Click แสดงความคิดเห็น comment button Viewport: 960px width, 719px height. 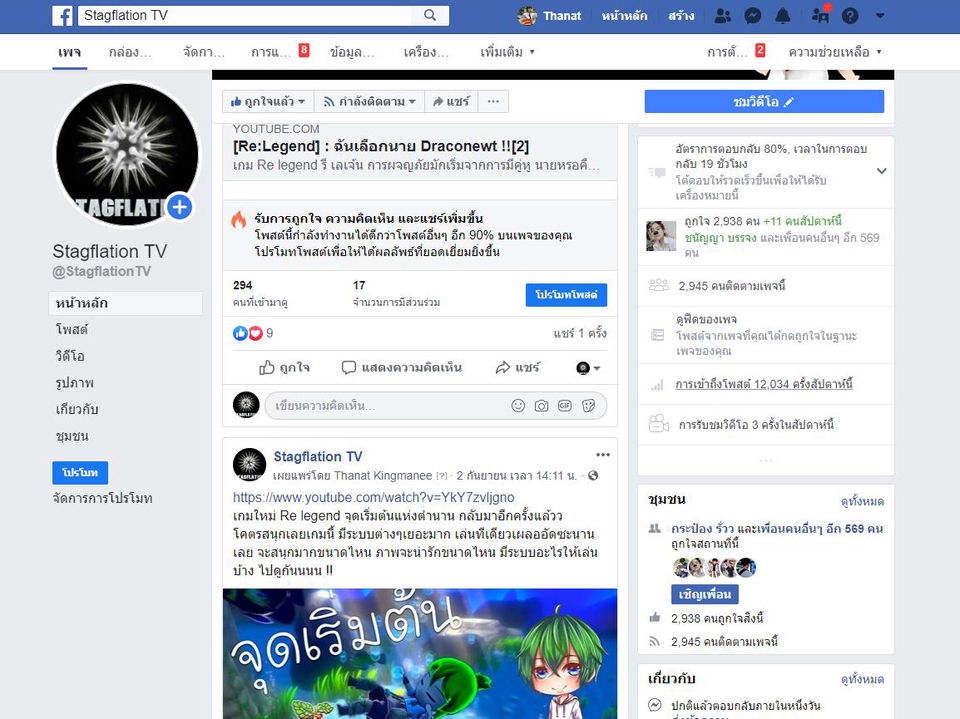point(402,367)
